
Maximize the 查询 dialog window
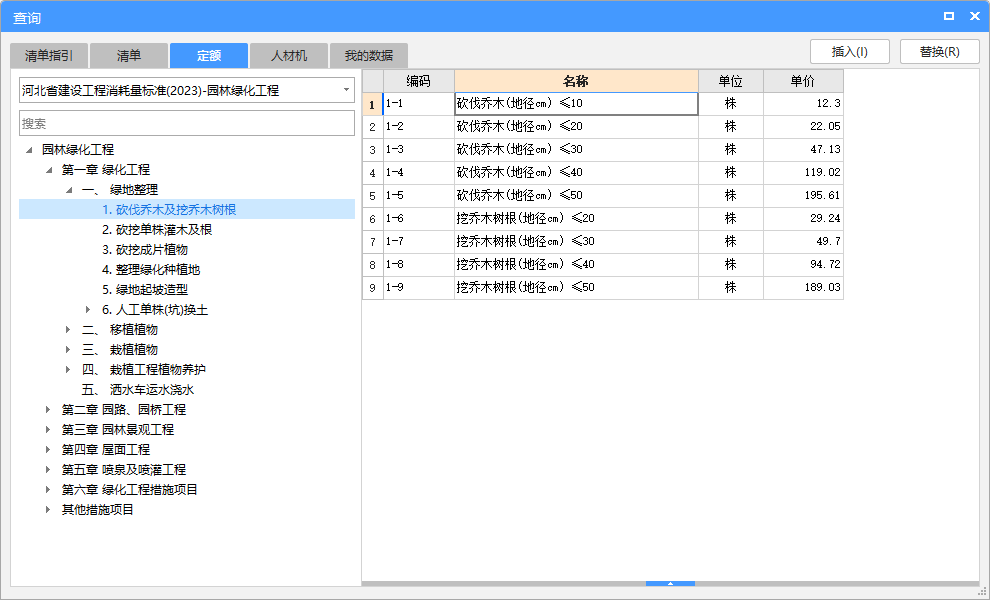[949, 16]
